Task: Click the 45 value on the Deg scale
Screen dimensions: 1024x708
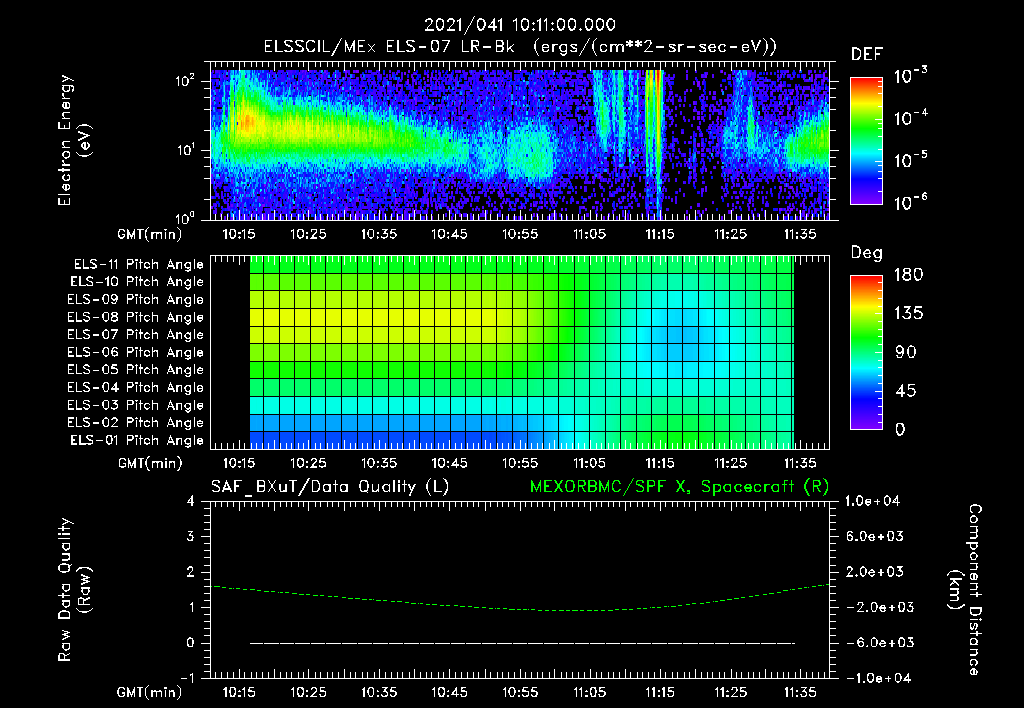Action: [x=906, y=391]
